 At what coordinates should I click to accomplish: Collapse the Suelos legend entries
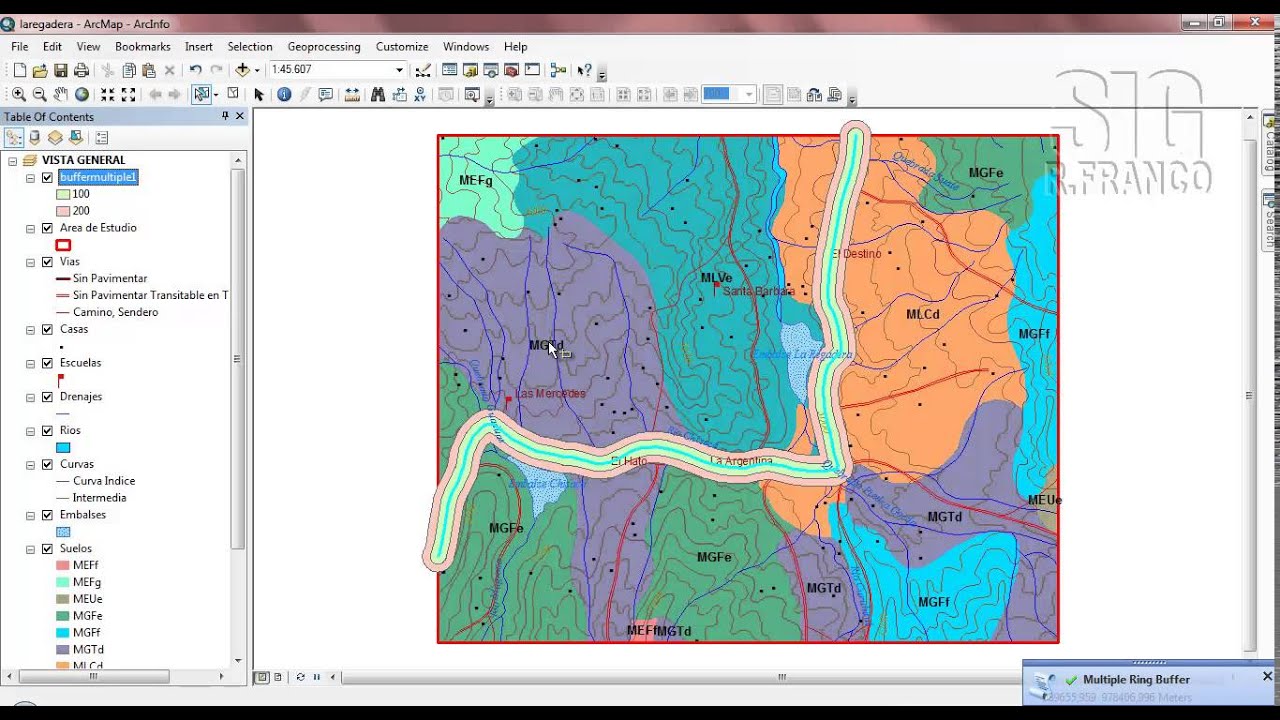coord(29,548)
